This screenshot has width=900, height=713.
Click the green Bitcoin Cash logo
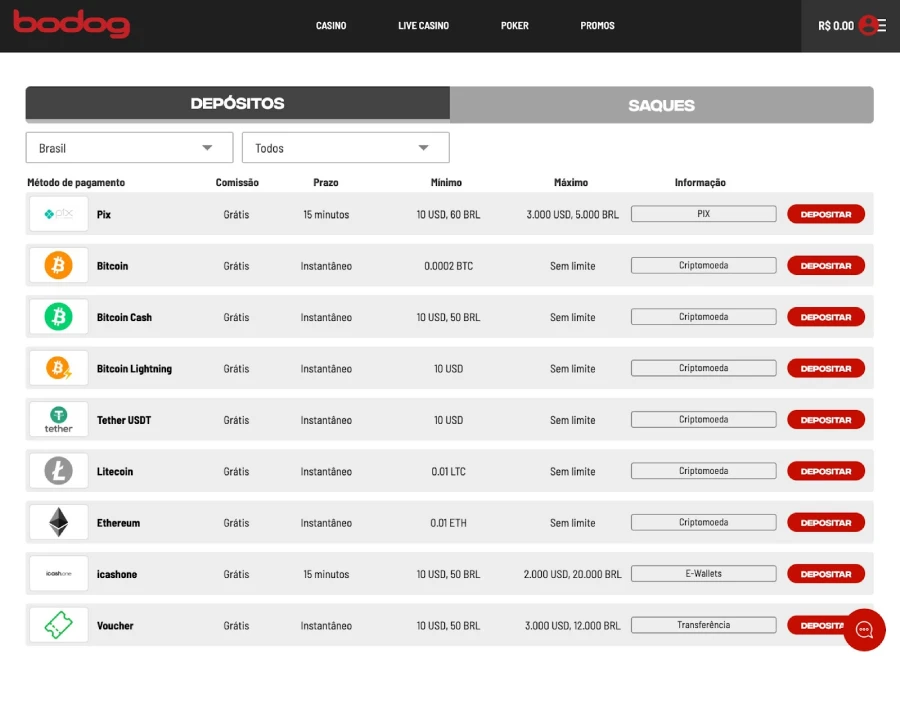click(59, 316)
